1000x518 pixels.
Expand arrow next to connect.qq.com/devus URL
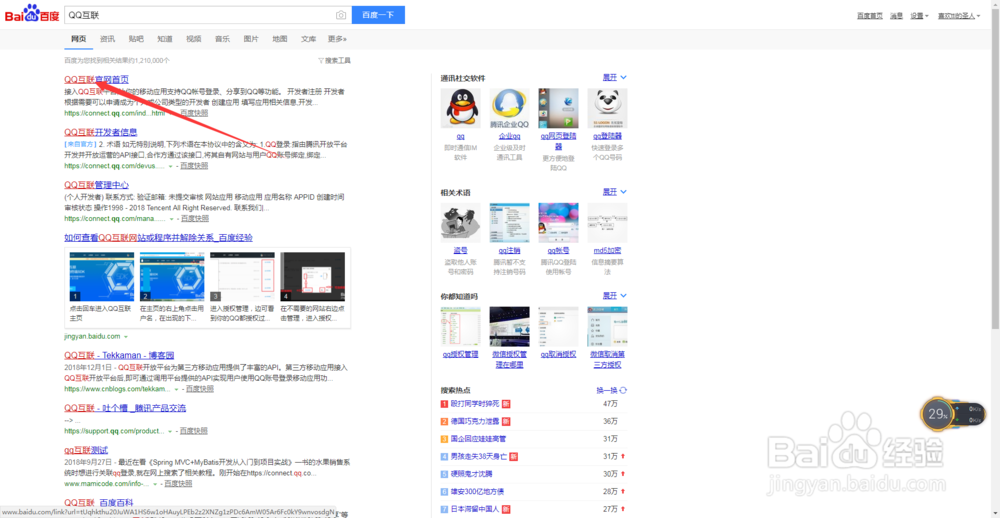click(x=170, y=166)
